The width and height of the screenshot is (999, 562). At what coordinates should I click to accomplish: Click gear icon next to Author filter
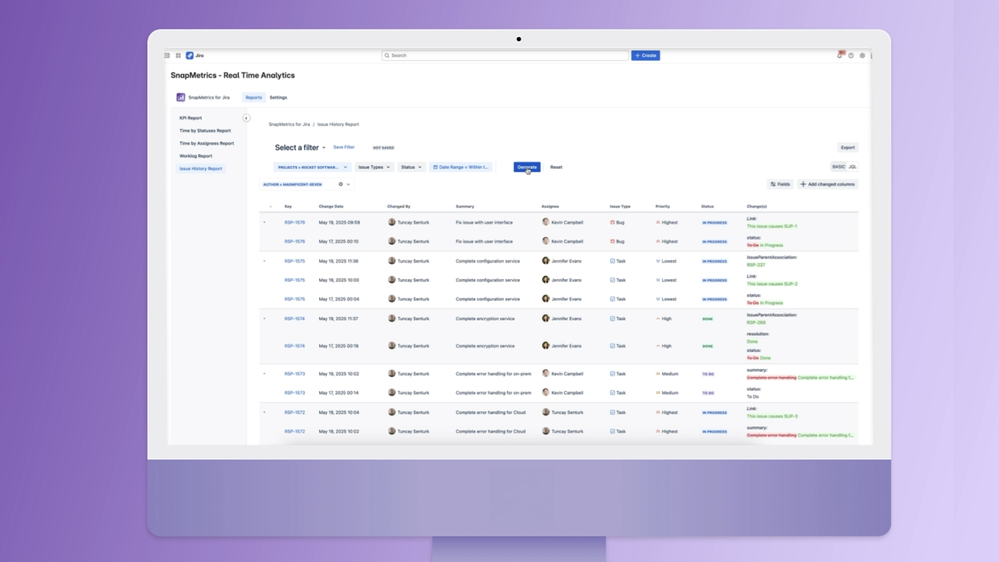click(341, 184)
